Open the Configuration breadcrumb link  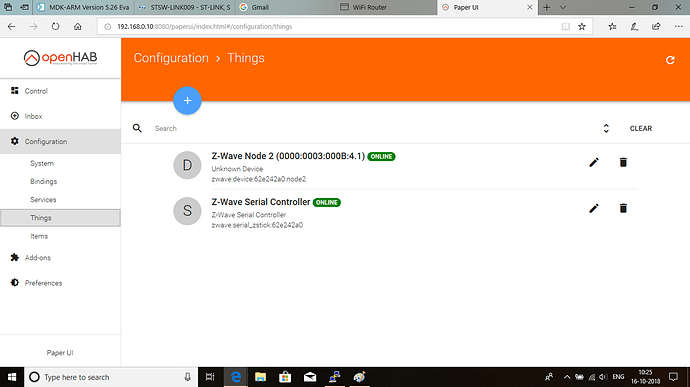(171, 58)
